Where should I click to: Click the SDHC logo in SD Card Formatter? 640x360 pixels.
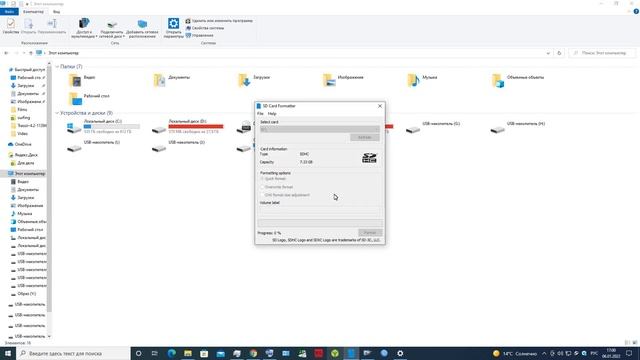(369, 158)
